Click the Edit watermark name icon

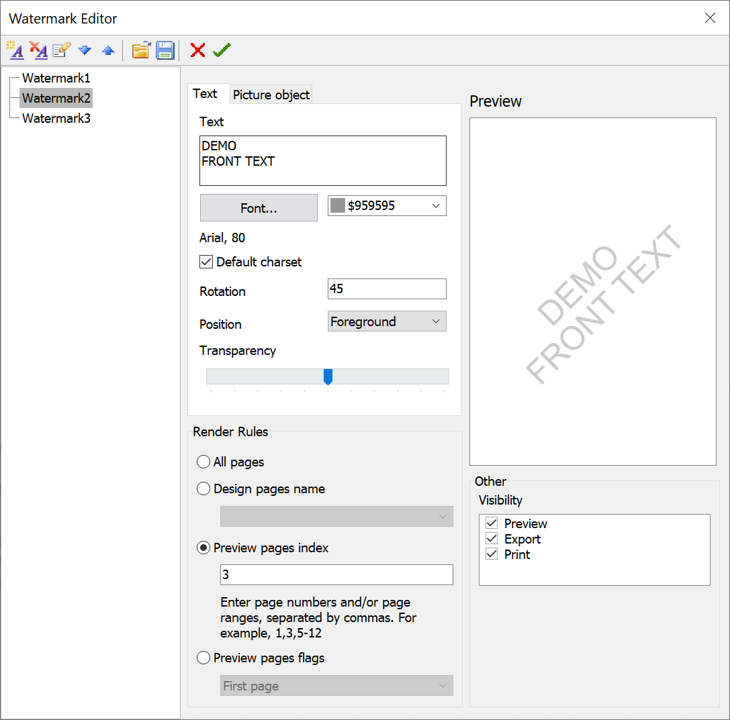pyautogui.click(x=62, y=50)
